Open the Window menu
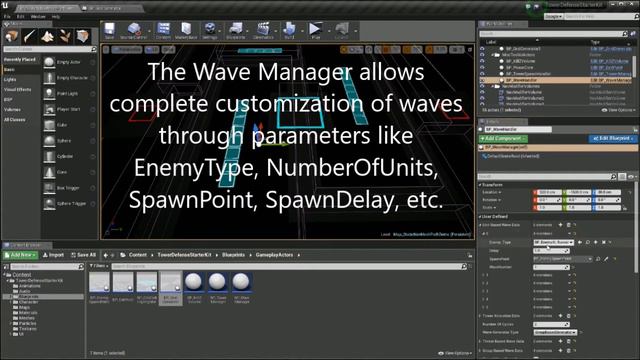The height and width of the screenshot is (360, 640). [38, 17]
